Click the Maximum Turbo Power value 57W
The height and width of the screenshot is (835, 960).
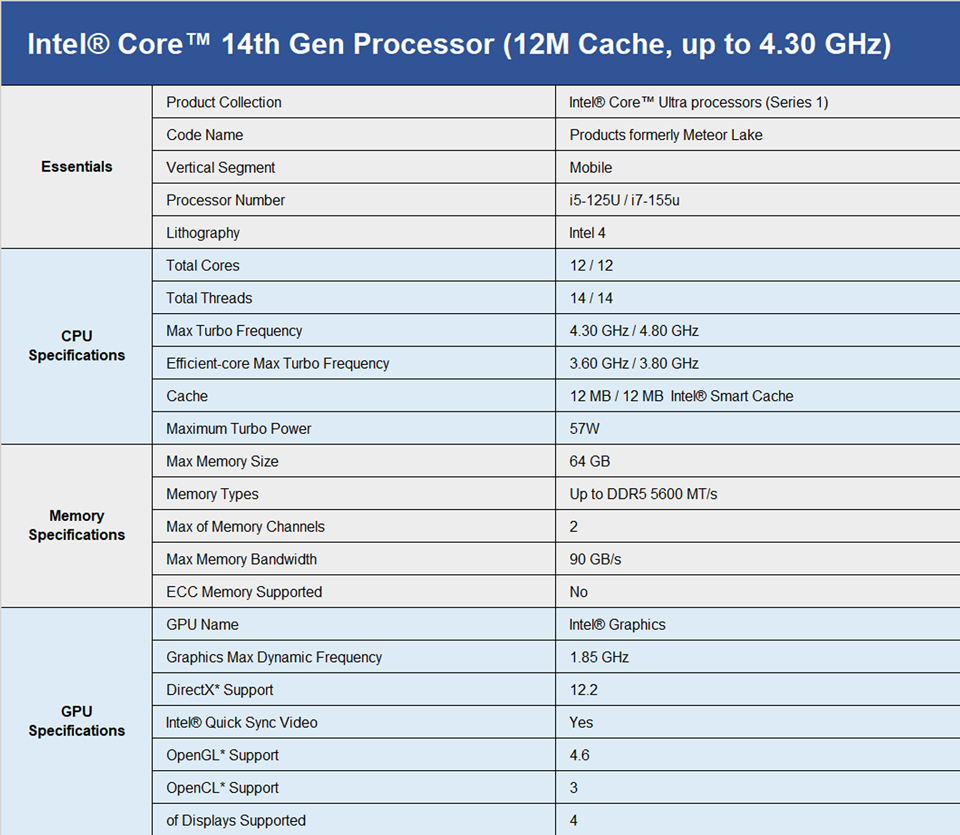coord(584,429)
